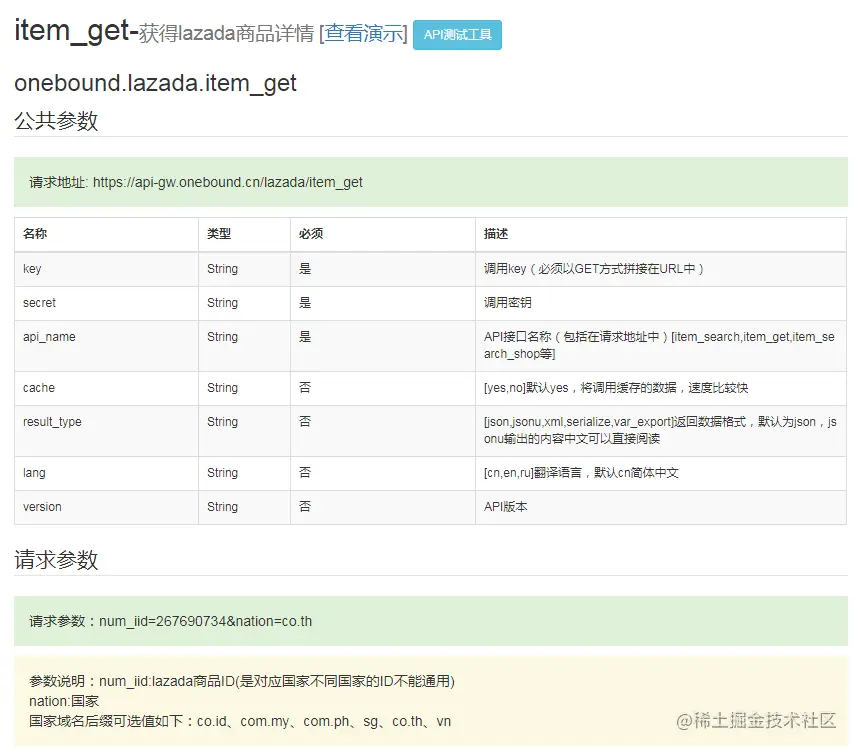This screenshot has height=752, width=858.
Task: Select the cache parameter name cell
Action: (106, 387)
